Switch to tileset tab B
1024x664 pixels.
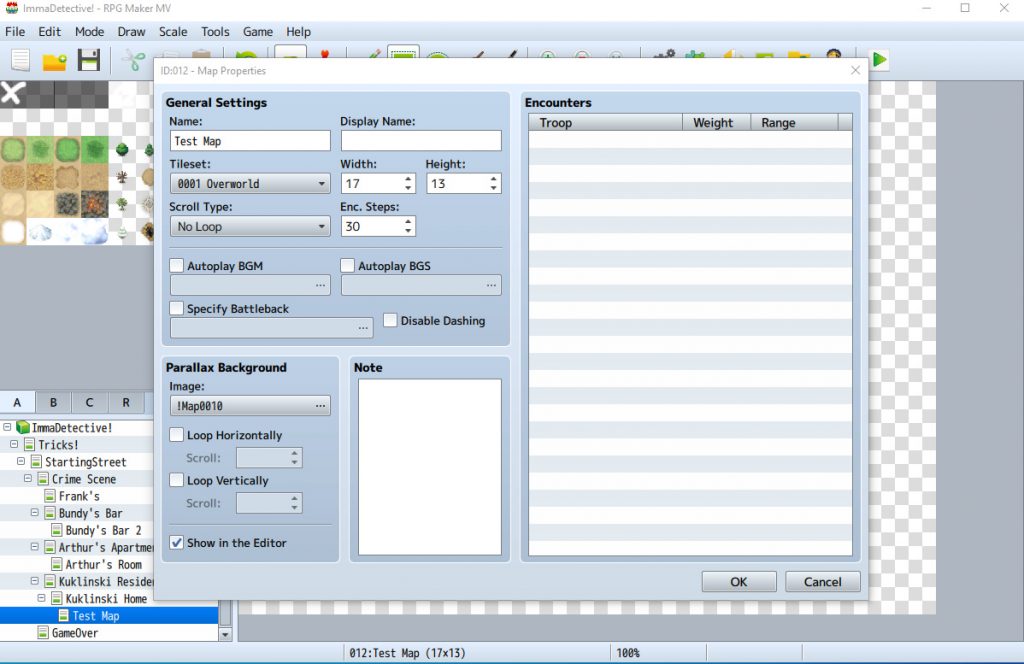click(x=53, y=402)
